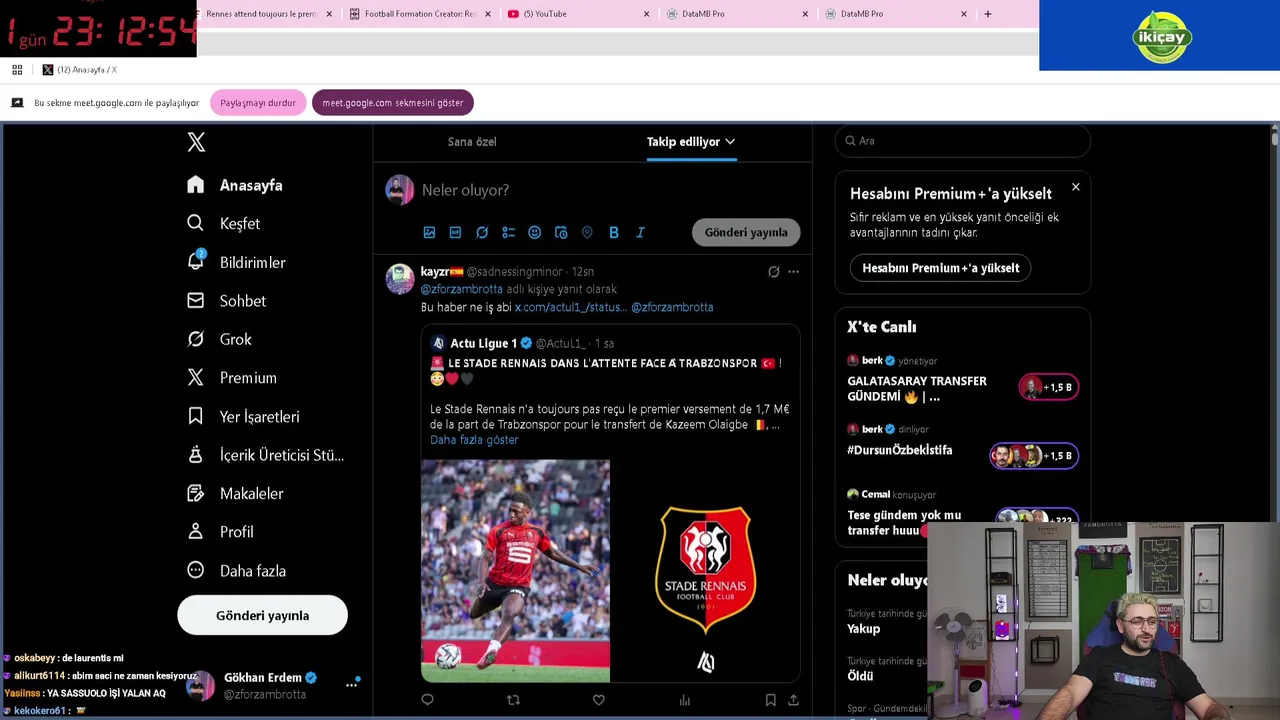Viewport: 1280px width, 720px height.
Task: Open emoji picker in composer
Action: point(534,232)
